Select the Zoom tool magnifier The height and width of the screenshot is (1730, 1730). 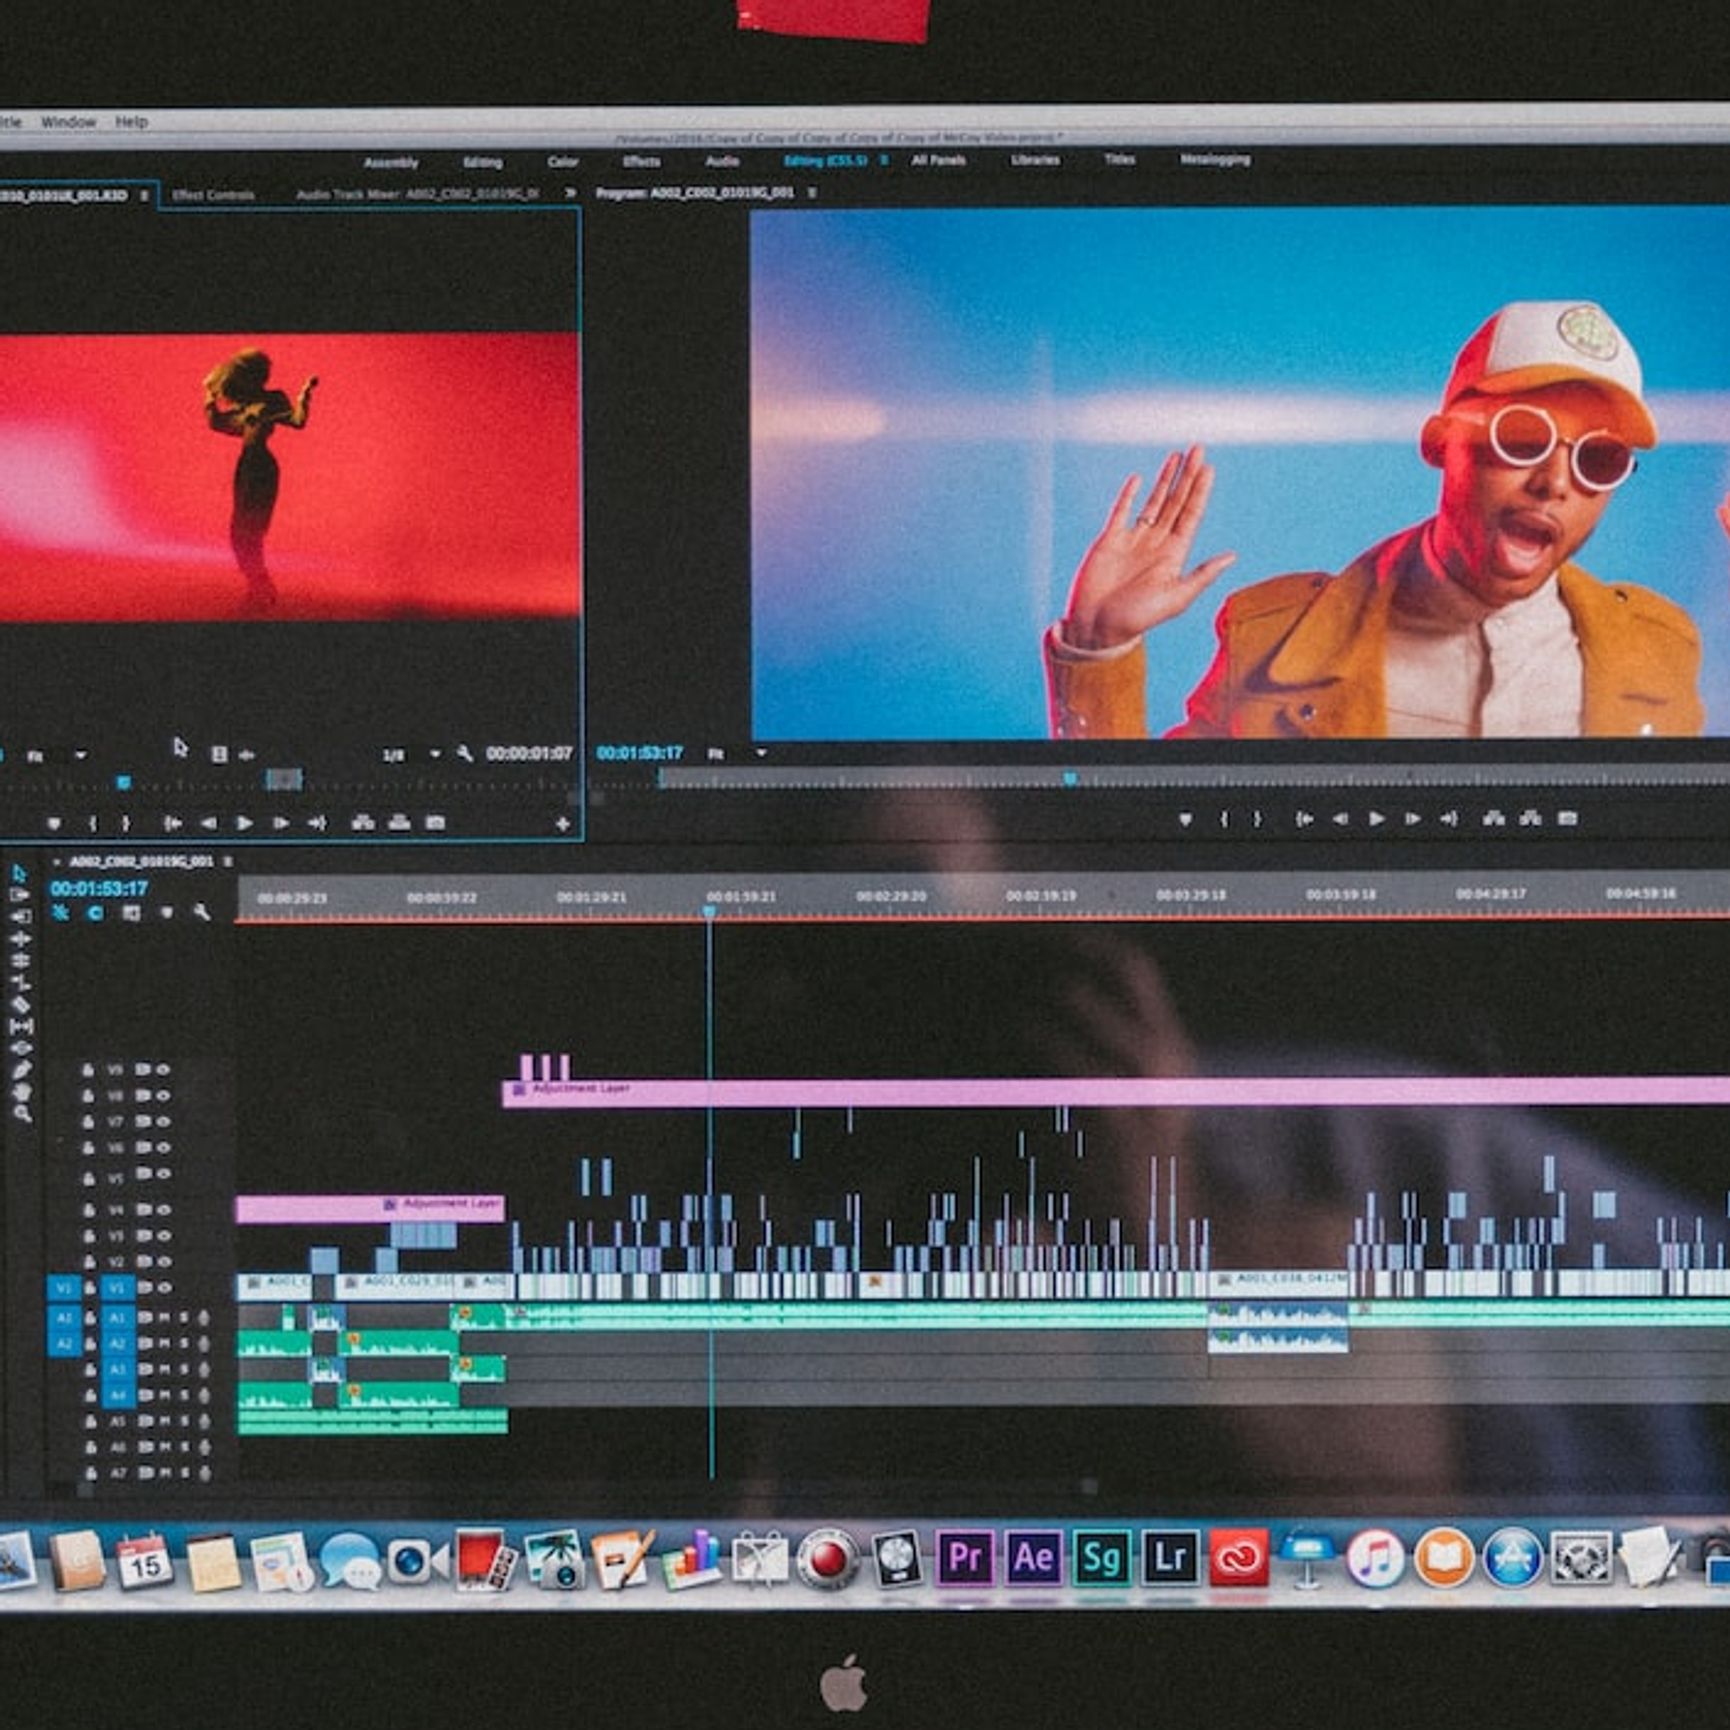(x=20, y=1113)
